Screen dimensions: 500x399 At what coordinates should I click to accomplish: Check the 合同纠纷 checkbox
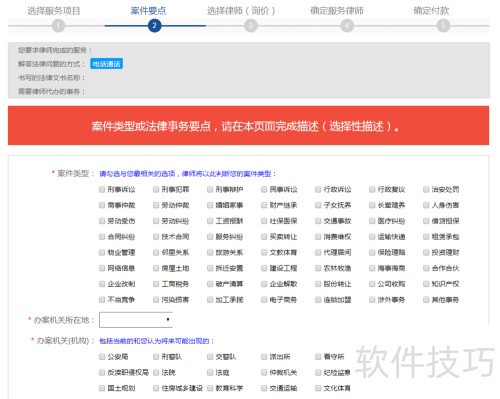[102, 237]
